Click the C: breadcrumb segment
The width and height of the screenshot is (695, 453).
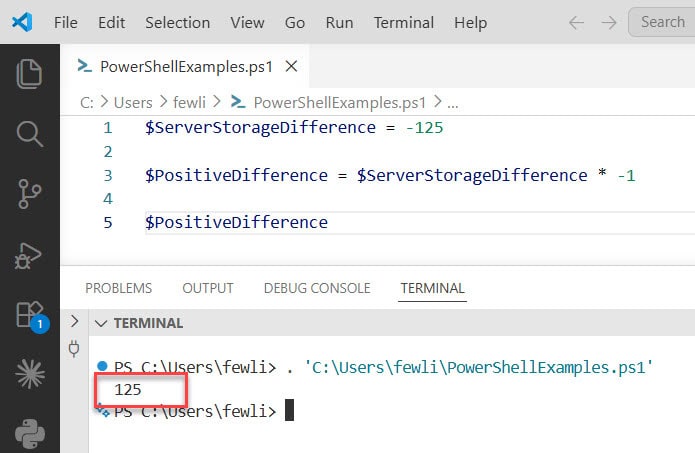(x=86, y=103)
